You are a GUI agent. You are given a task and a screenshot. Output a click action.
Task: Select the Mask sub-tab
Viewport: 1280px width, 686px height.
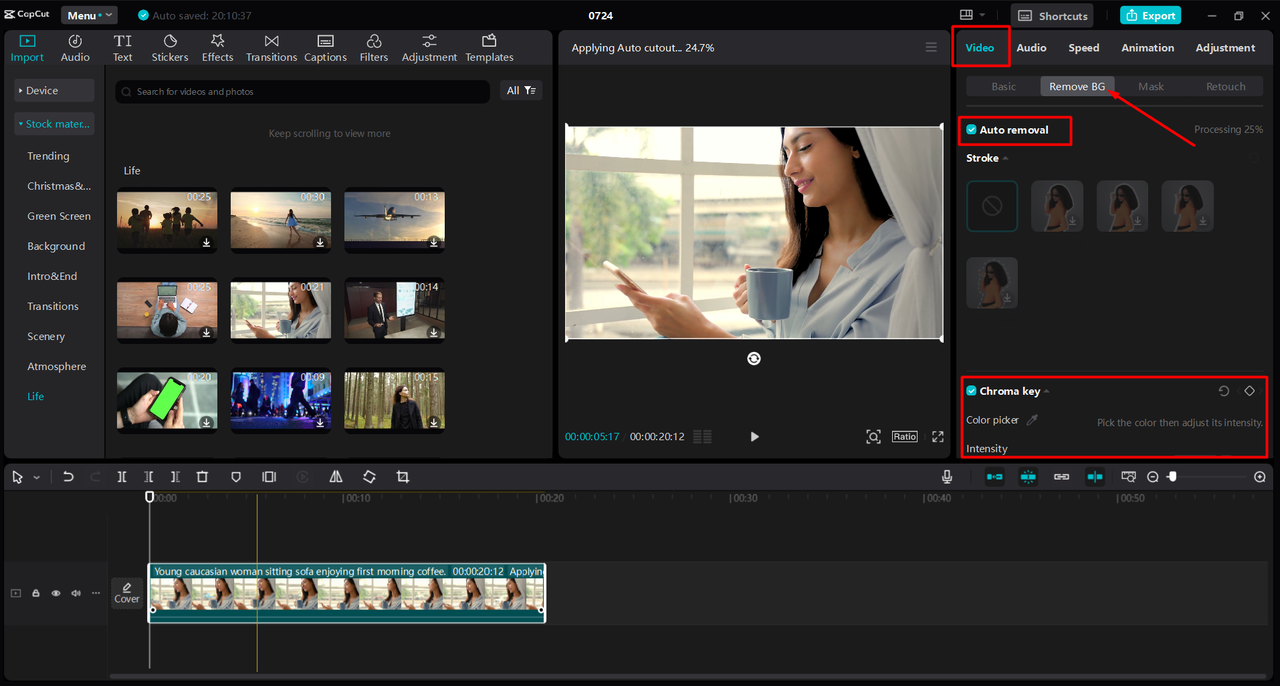point(1151,86)
